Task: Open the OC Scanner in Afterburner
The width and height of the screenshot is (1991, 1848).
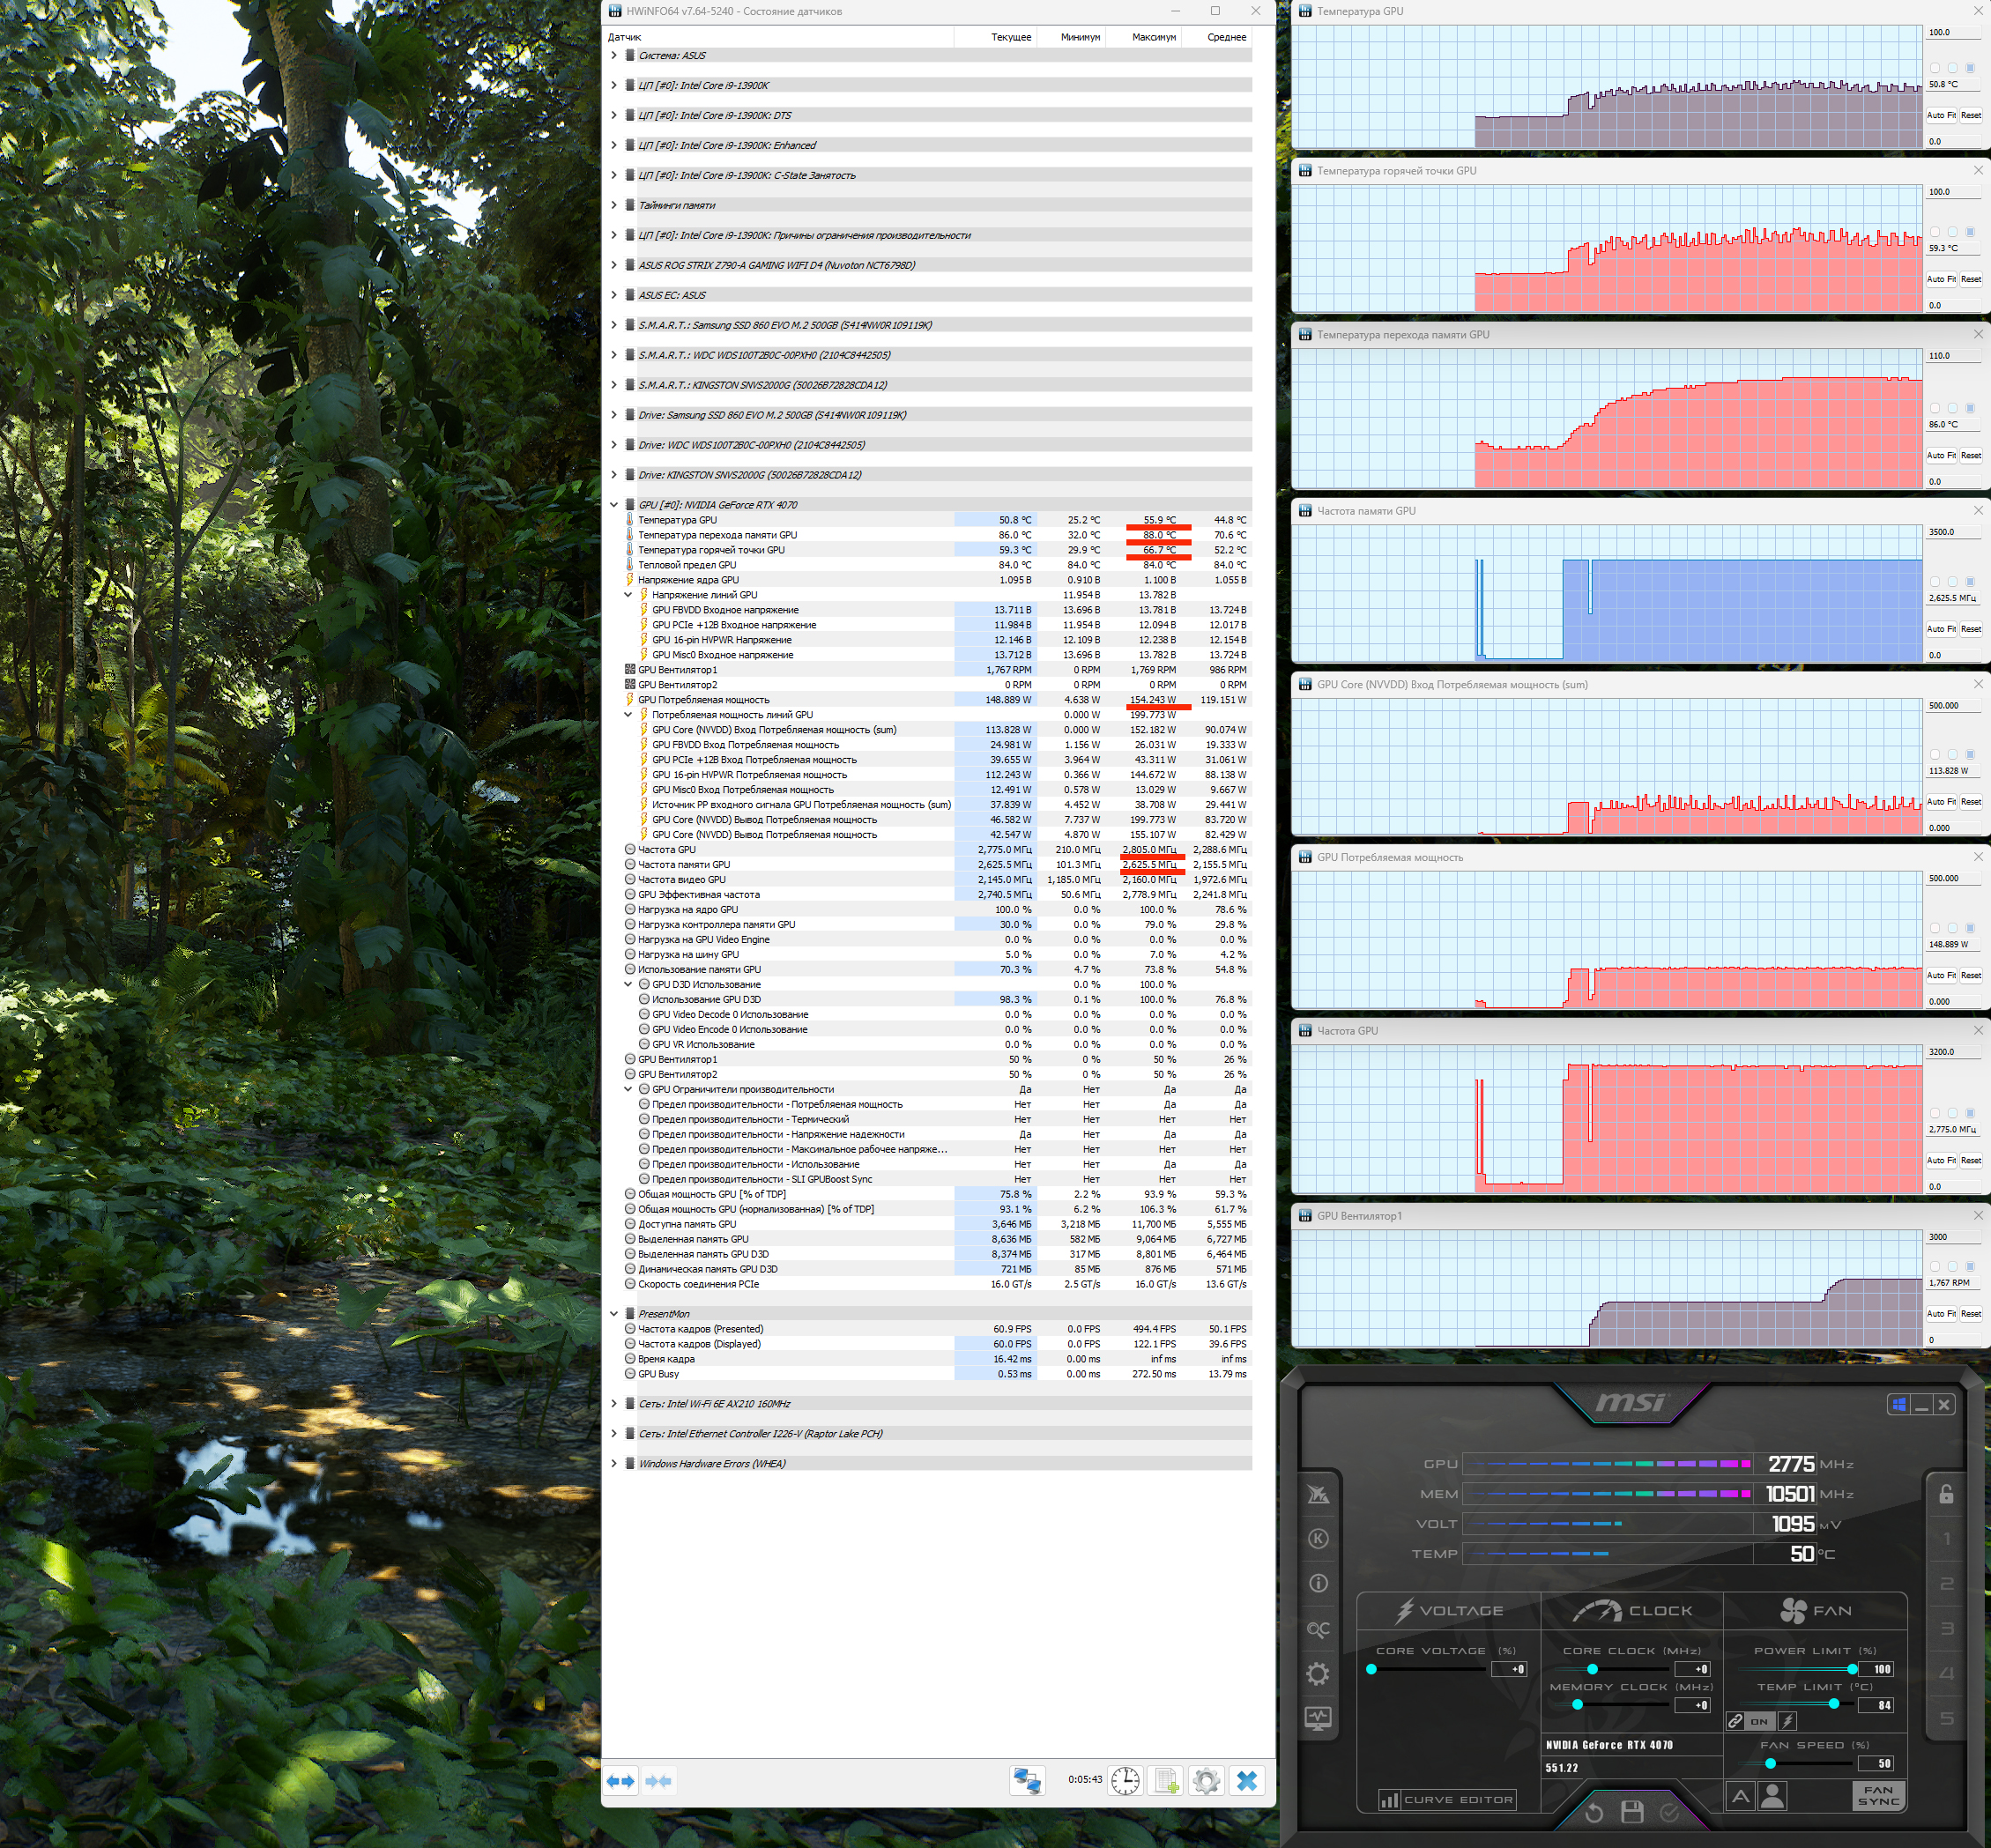Action: 1318,1629
